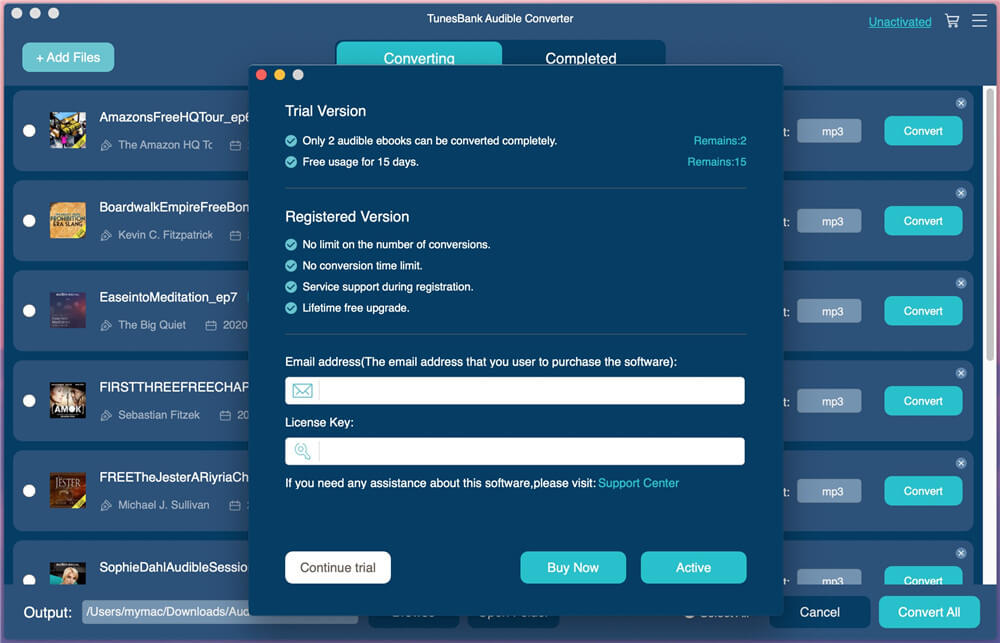Remove the FREETheJesterARiyriaCh row with its X icon
The height and width of the screenshot is (643, 1000).
point(960,462)
